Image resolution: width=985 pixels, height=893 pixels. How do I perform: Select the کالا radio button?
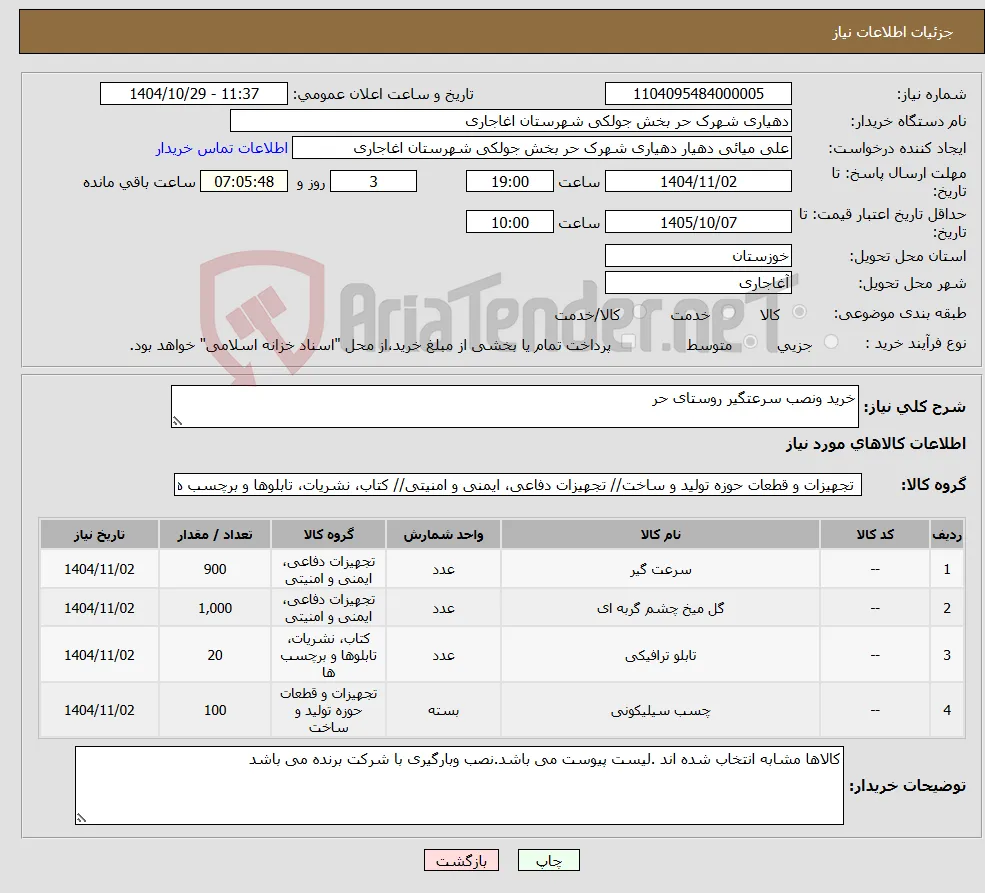799,312
